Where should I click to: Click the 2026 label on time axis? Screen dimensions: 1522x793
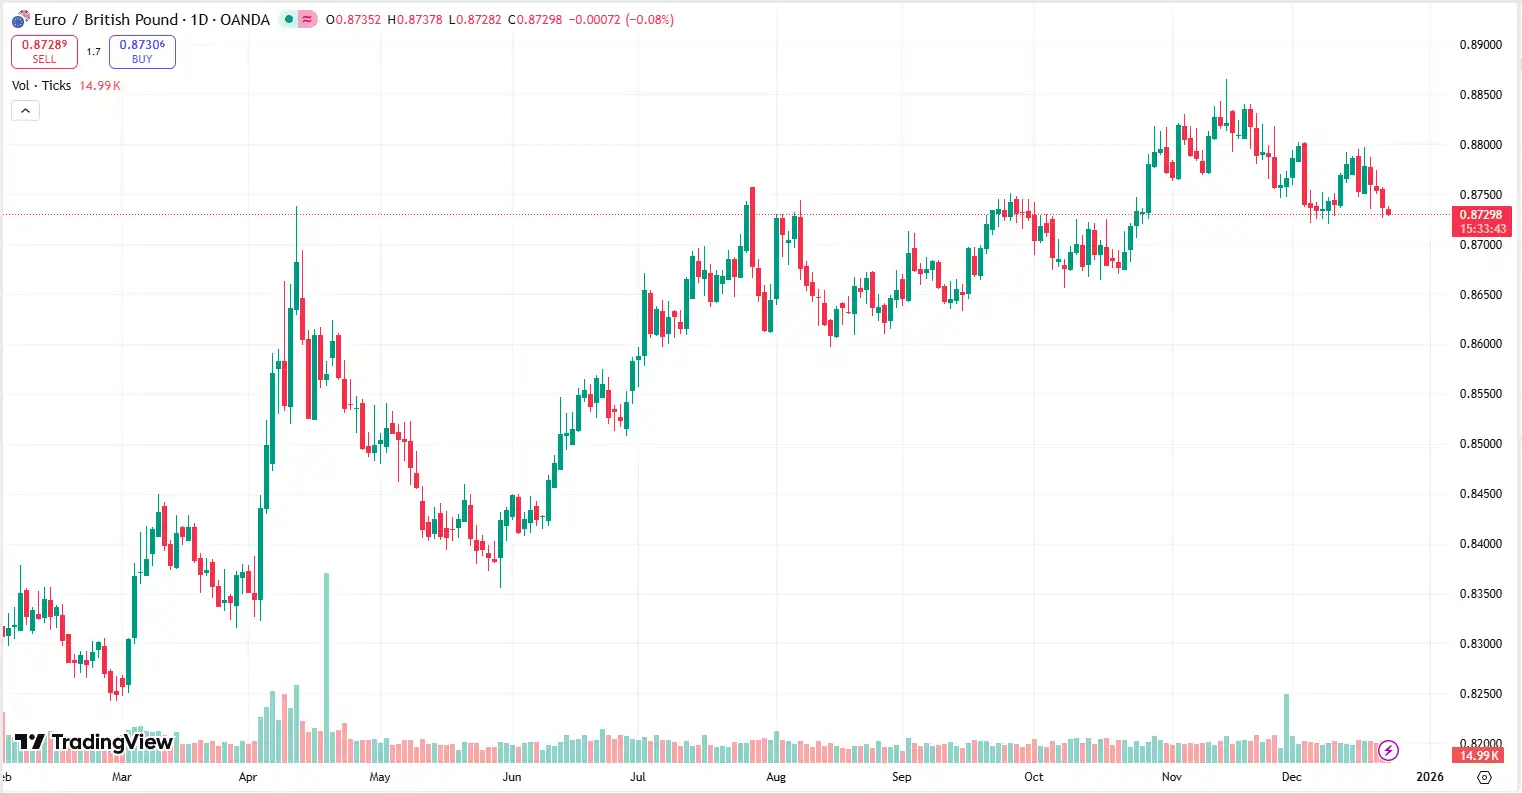tap(1429, 777)
